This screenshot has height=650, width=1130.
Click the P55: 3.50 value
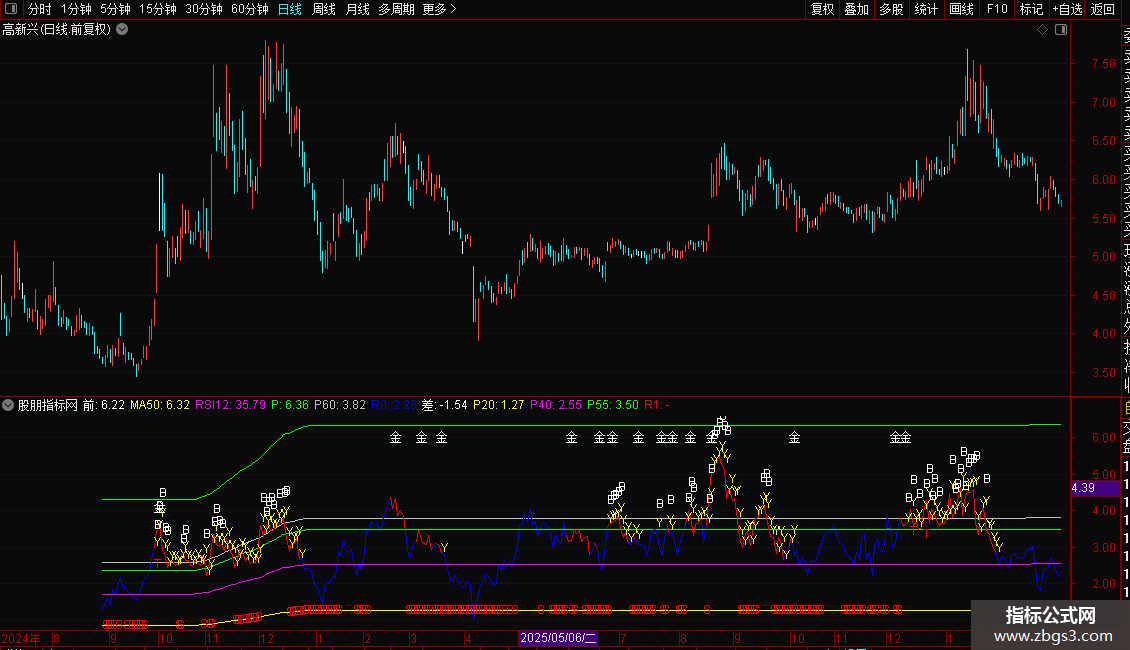click(613, 405)
